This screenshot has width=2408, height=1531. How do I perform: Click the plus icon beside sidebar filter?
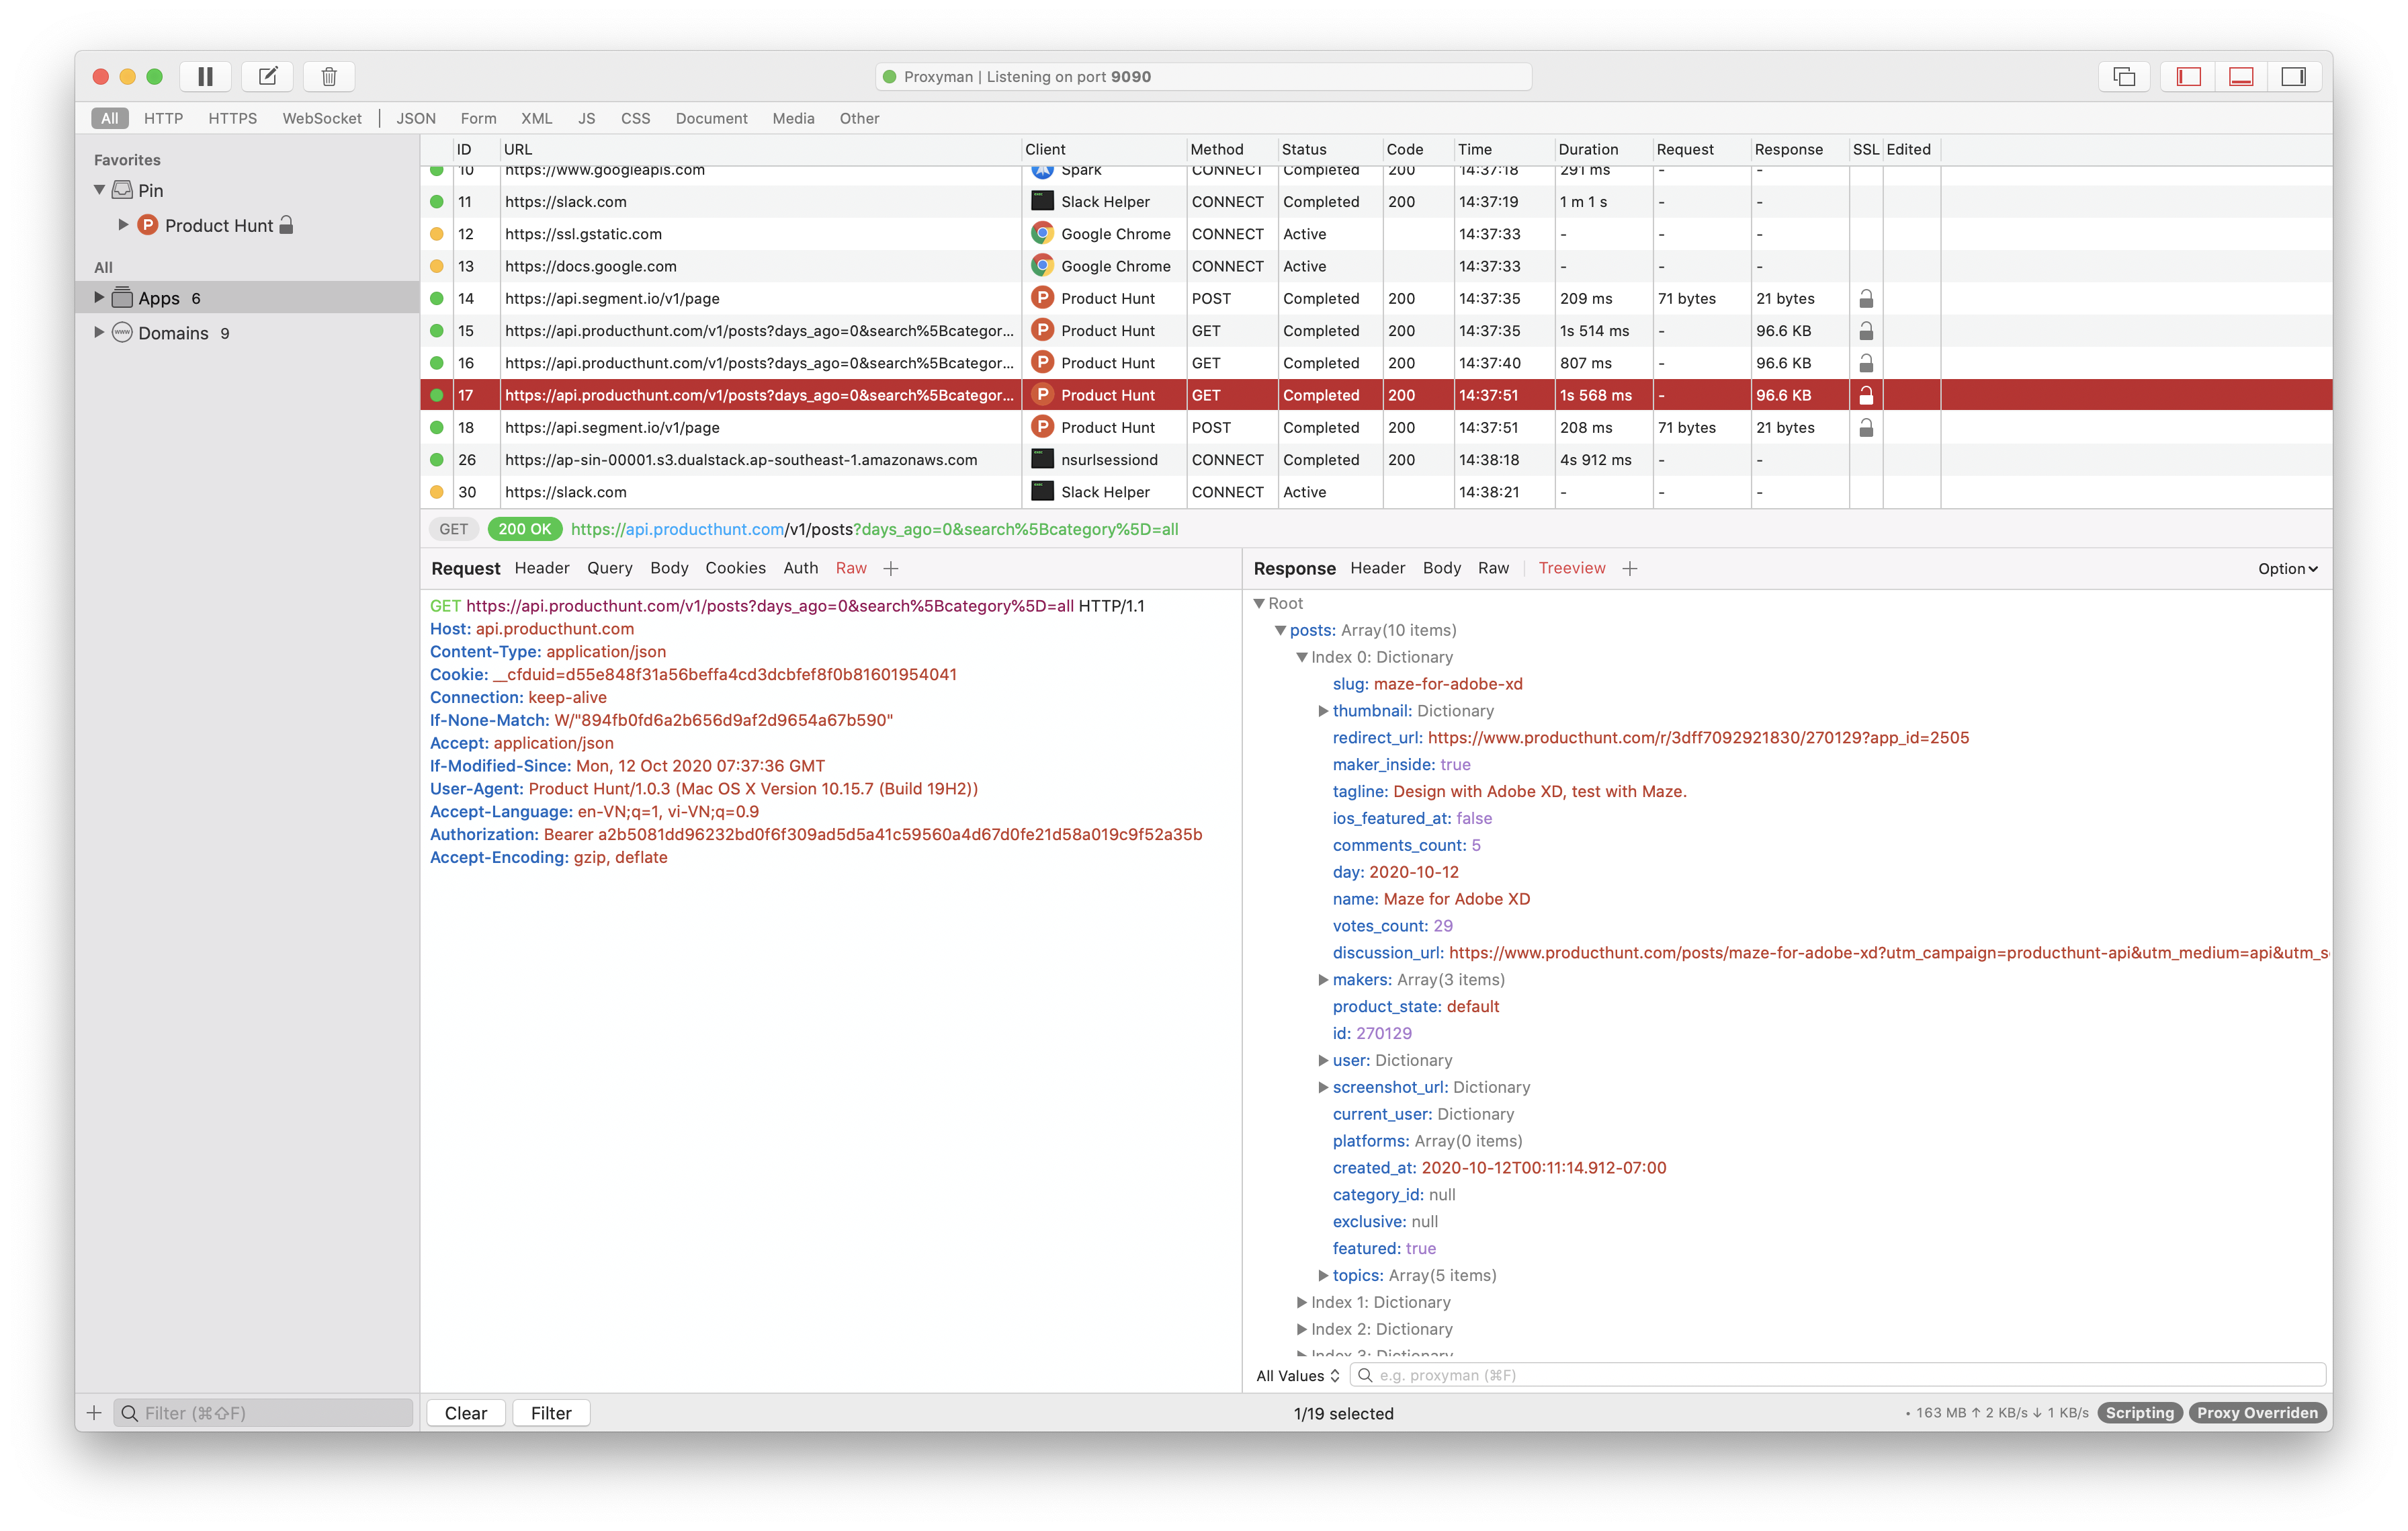pyautogui.click(x=94, y=1412)
